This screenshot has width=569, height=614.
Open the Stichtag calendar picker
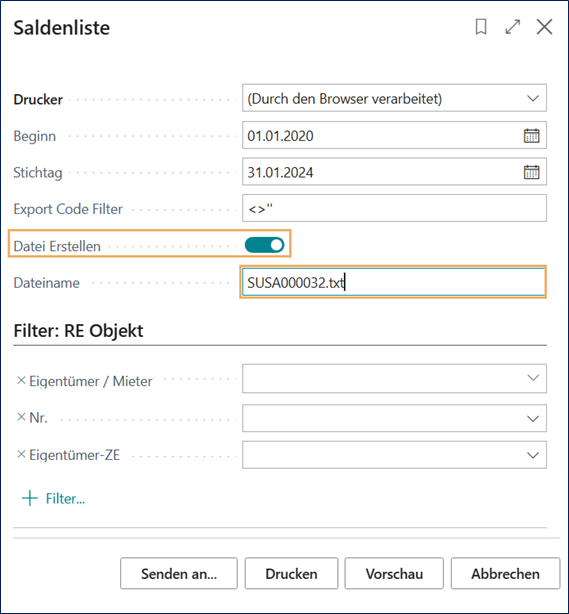[x=531, y=172]
